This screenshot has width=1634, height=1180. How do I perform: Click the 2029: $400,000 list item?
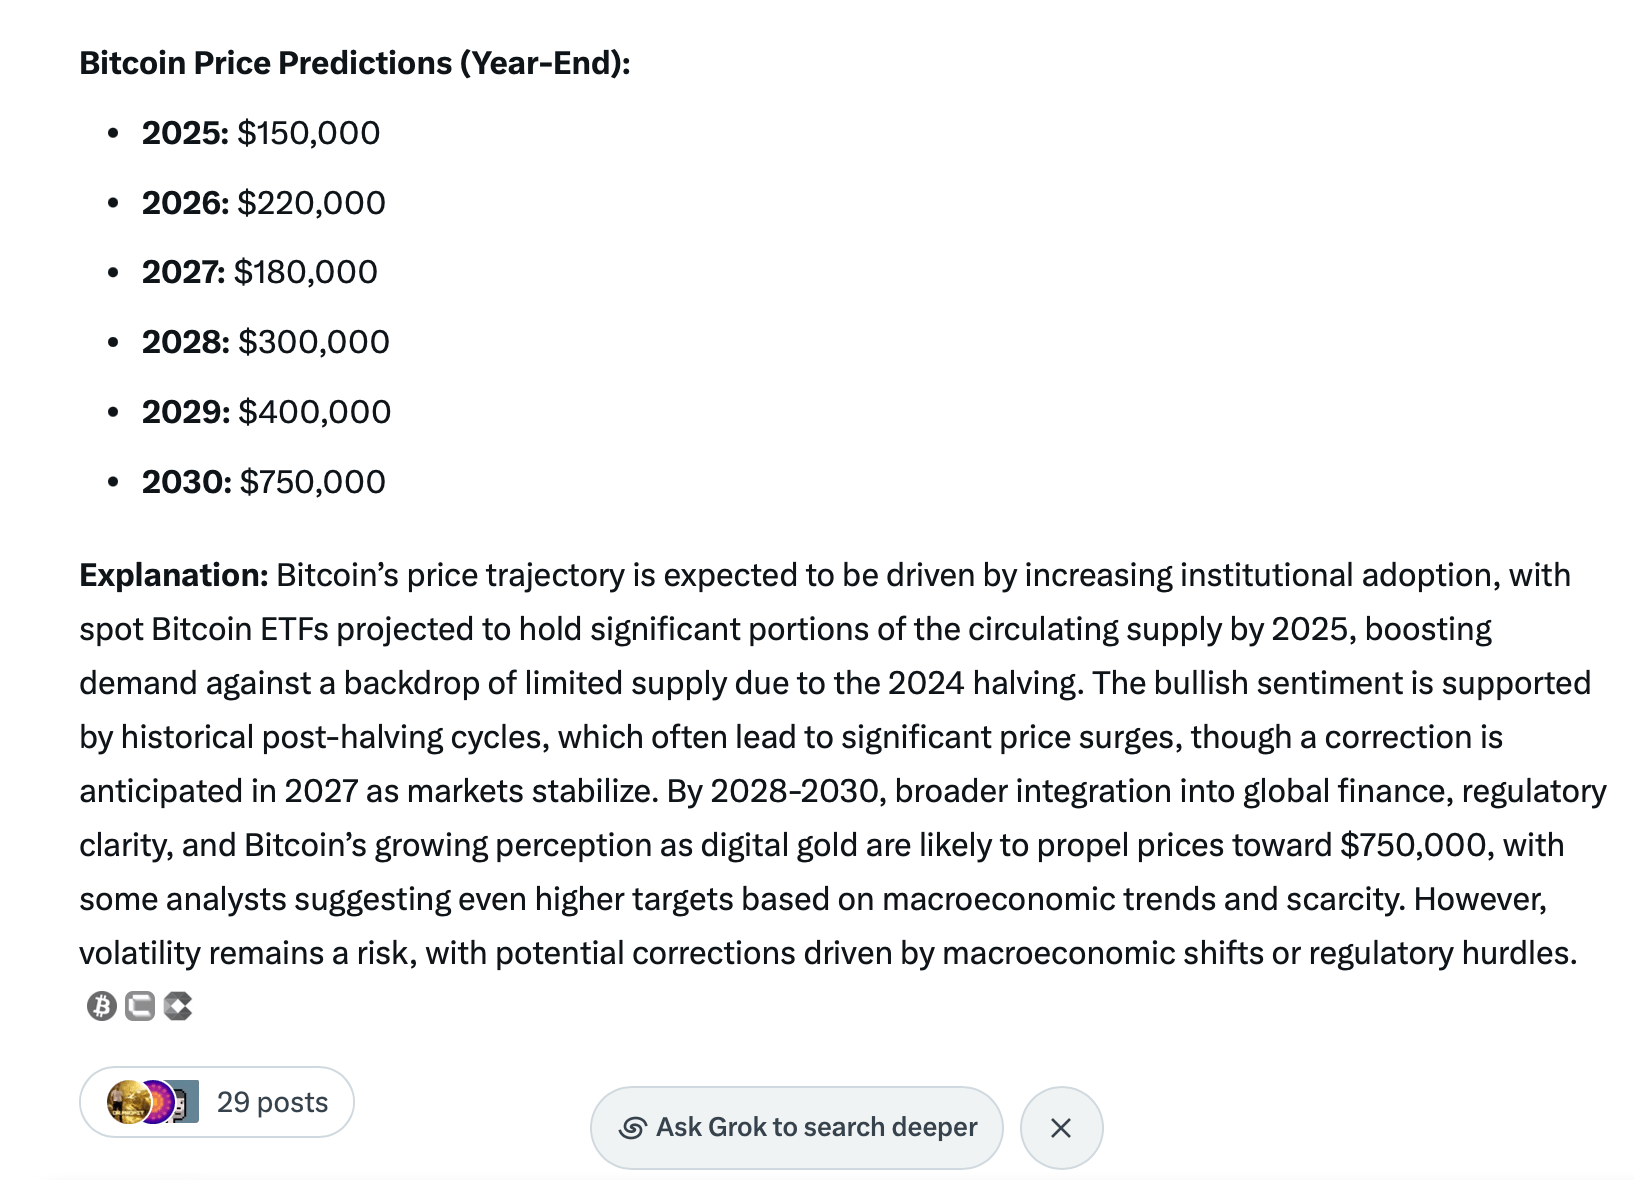tap(266, 412)
